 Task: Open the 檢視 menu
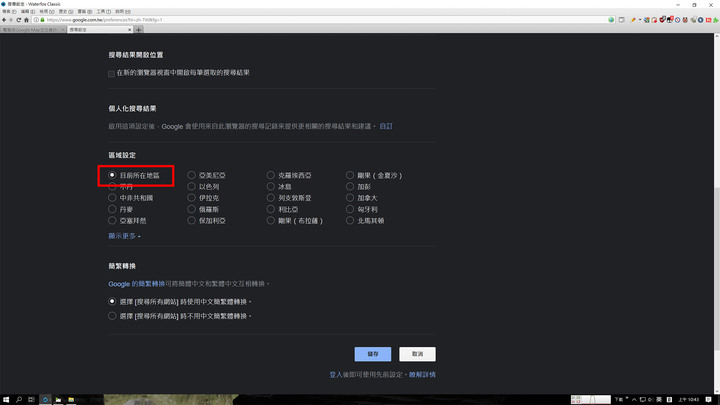[x=47, y=11]
